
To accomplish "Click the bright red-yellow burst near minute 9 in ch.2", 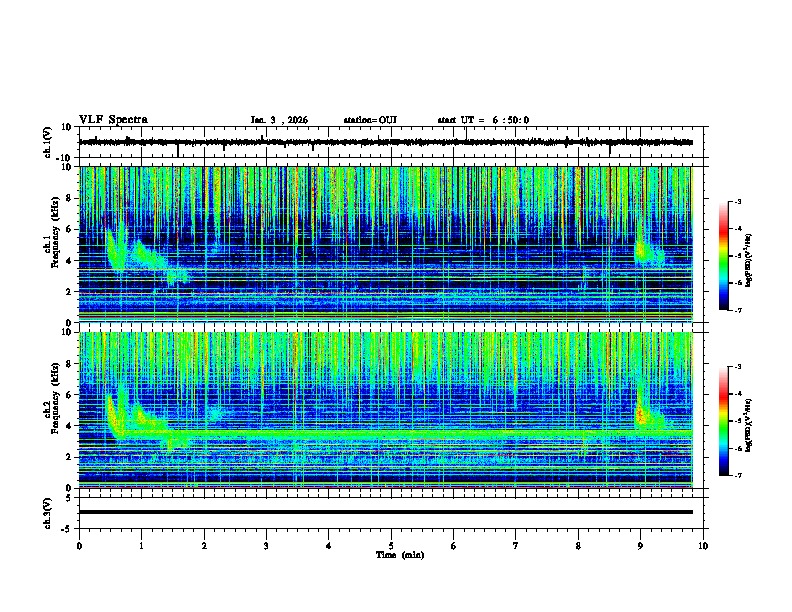I will pos(640,415).
